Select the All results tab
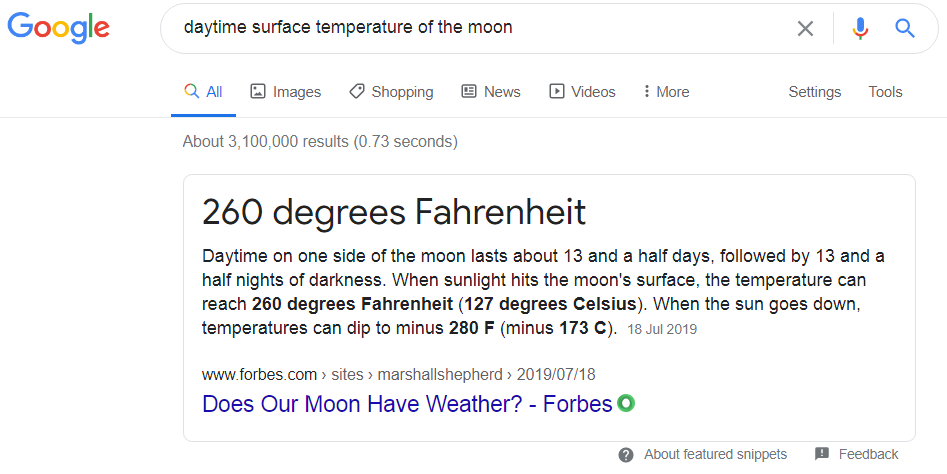This screenshot has width=947, height=474. tap(204, 92)
